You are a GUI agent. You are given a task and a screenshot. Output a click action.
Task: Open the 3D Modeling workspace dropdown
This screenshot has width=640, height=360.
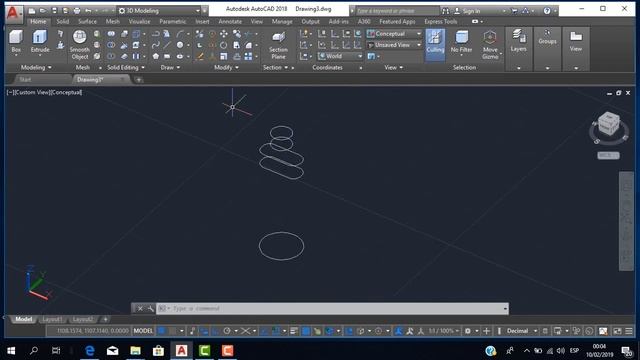point(159,11)
